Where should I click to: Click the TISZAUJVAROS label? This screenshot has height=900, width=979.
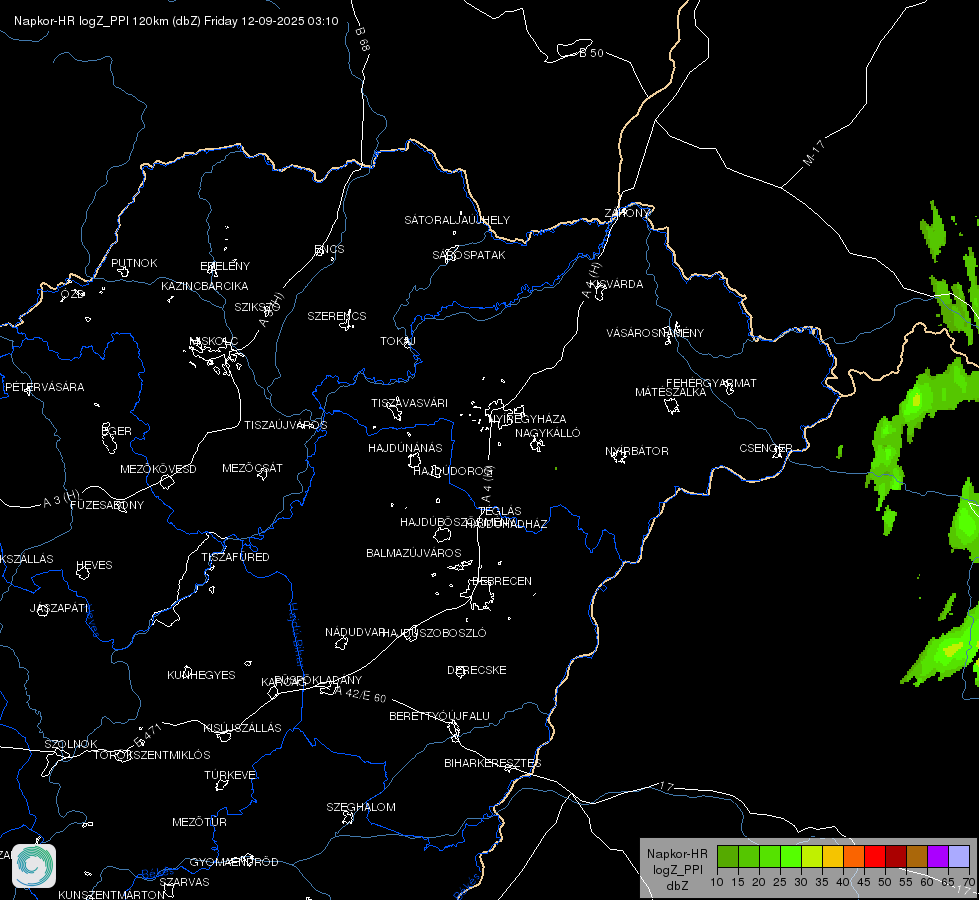tap(286, 425)
